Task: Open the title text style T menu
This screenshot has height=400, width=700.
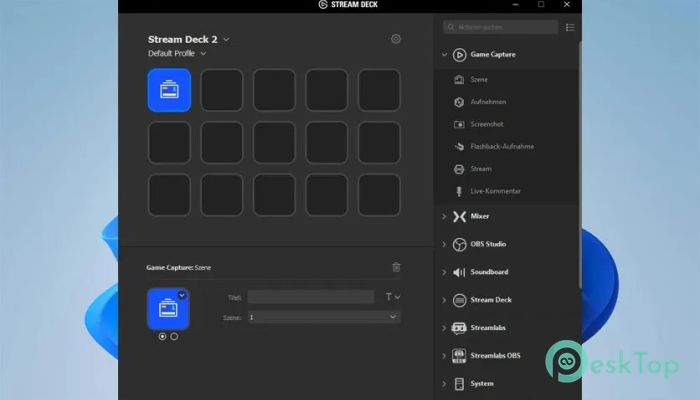Action: point(392,297)
